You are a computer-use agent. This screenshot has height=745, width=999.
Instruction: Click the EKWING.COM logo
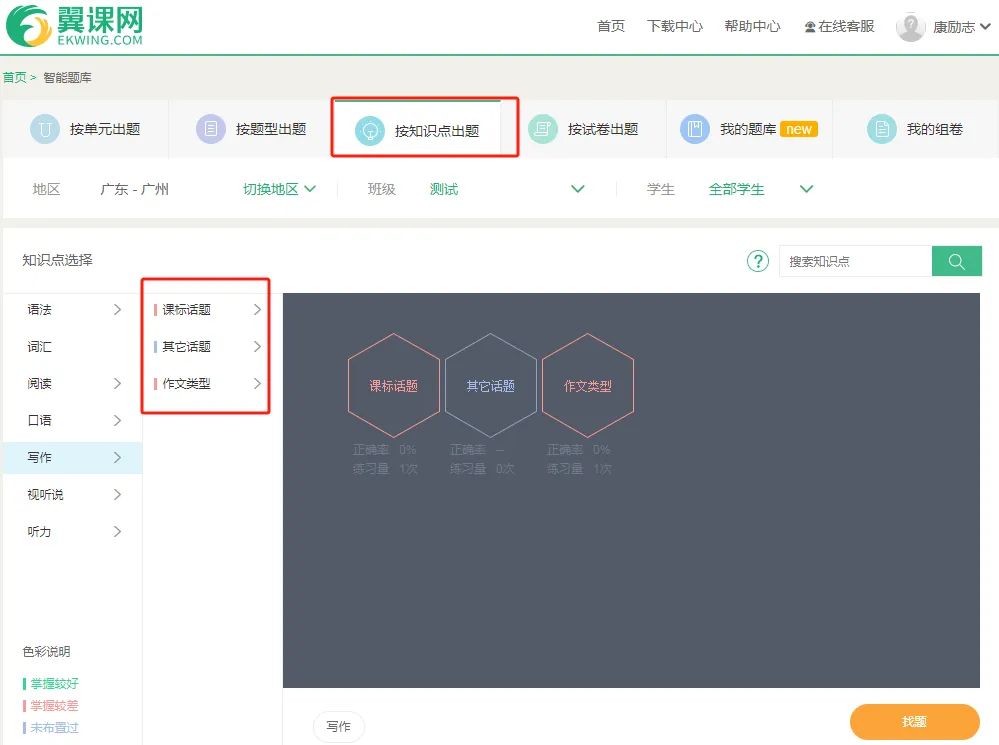click(x=74, y=25)
